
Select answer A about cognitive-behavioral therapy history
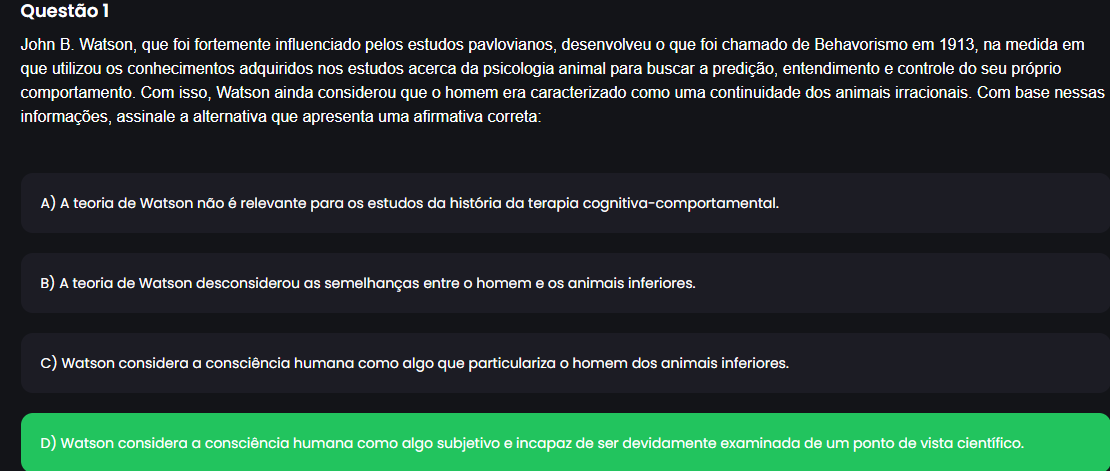566,203
